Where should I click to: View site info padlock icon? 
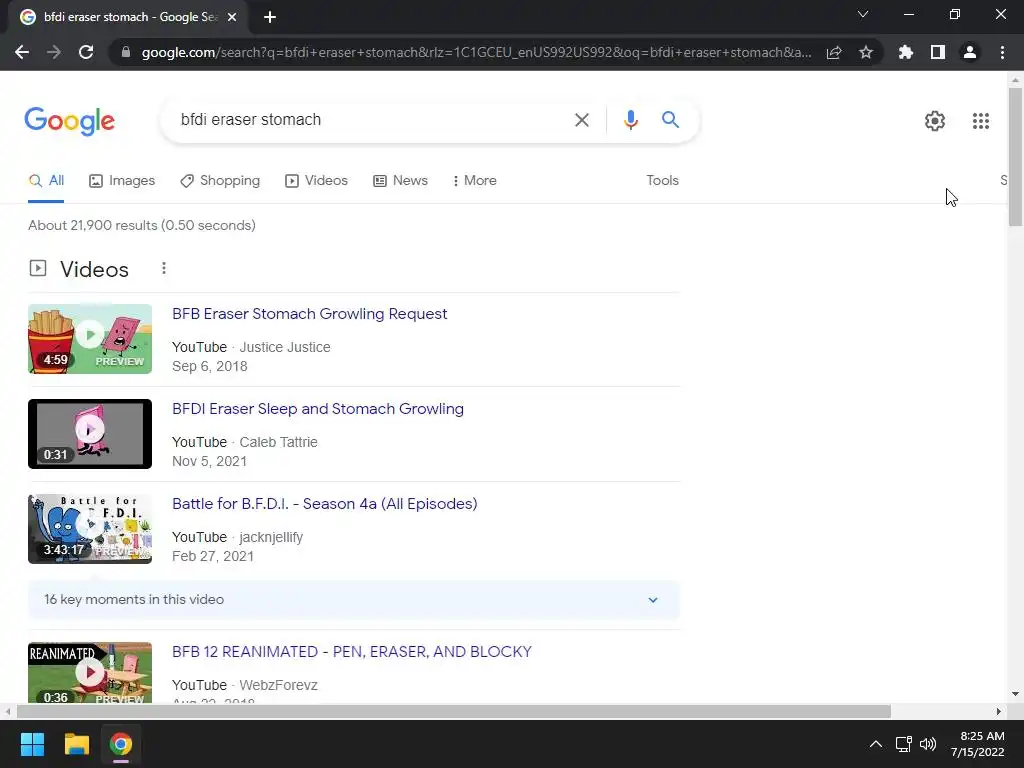coord(126,52)
